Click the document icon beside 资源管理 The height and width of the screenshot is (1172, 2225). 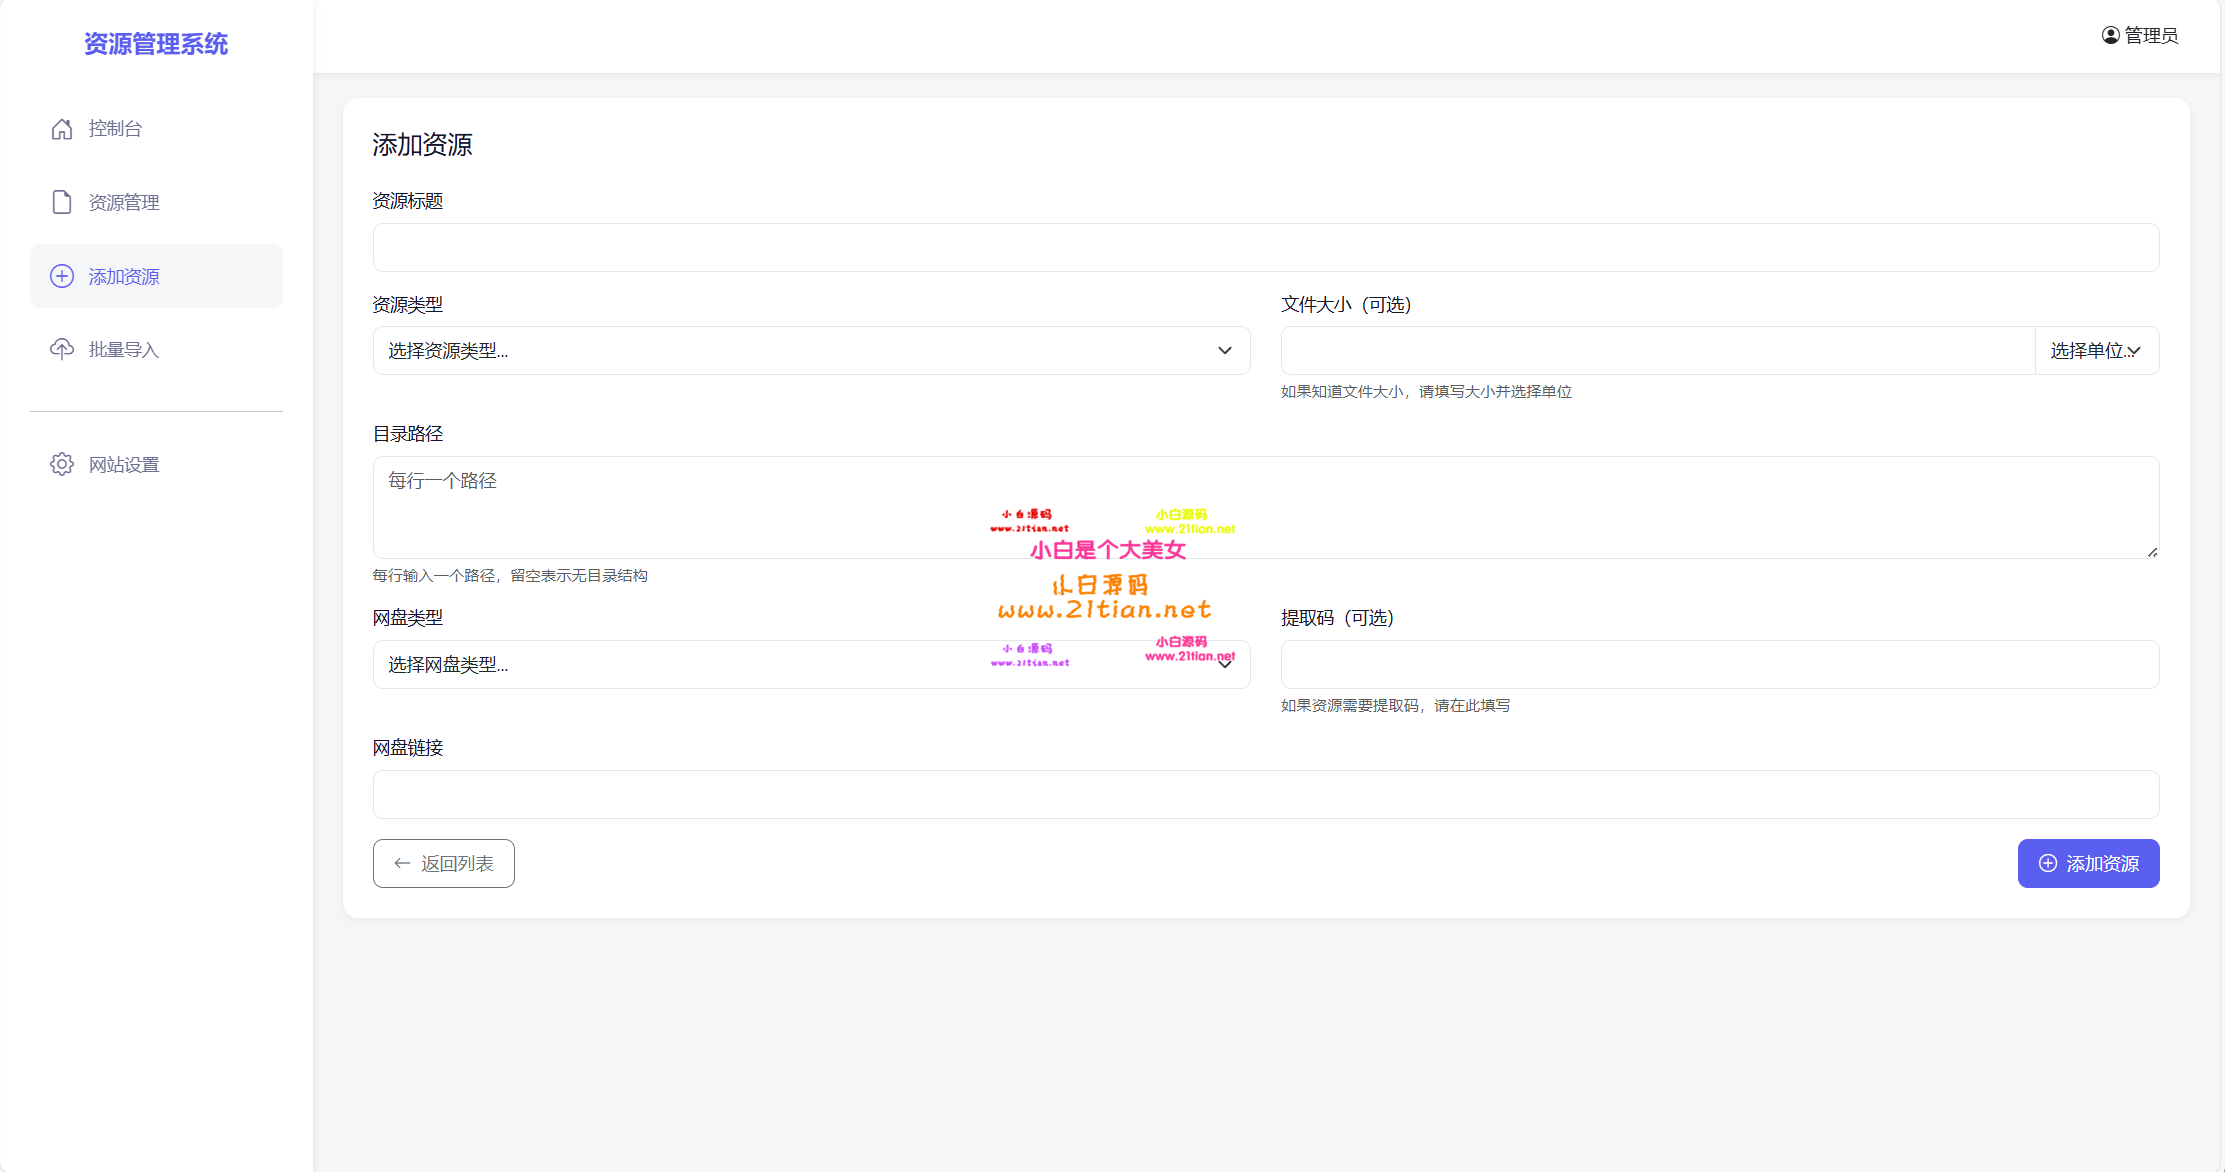(x=62, y=202)
